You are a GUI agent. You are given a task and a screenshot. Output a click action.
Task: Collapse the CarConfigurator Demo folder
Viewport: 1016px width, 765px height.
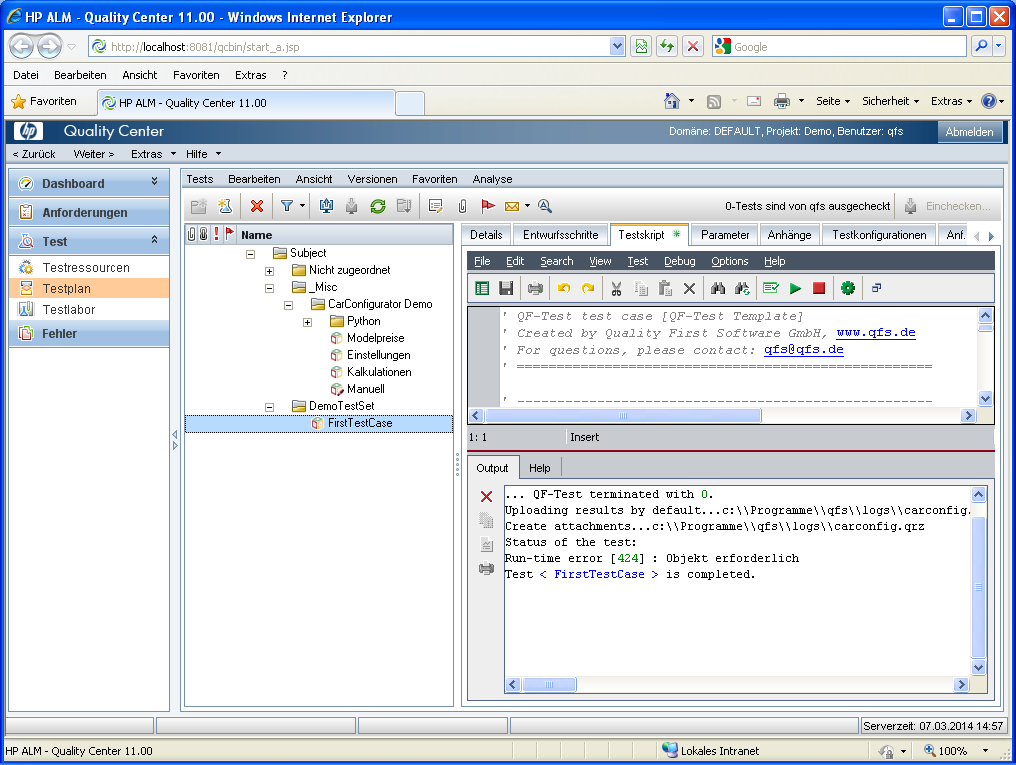click(288, 305)
